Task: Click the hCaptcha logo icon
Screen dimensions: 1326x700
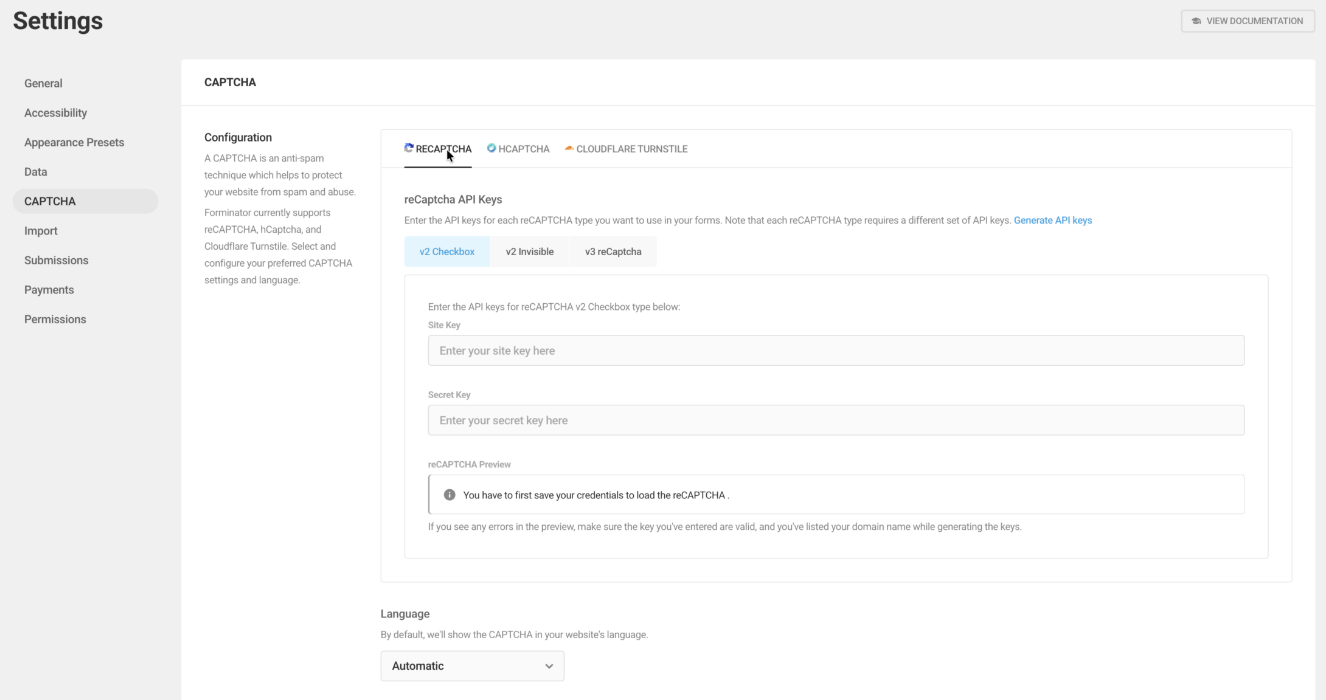Action: point(492,148)
